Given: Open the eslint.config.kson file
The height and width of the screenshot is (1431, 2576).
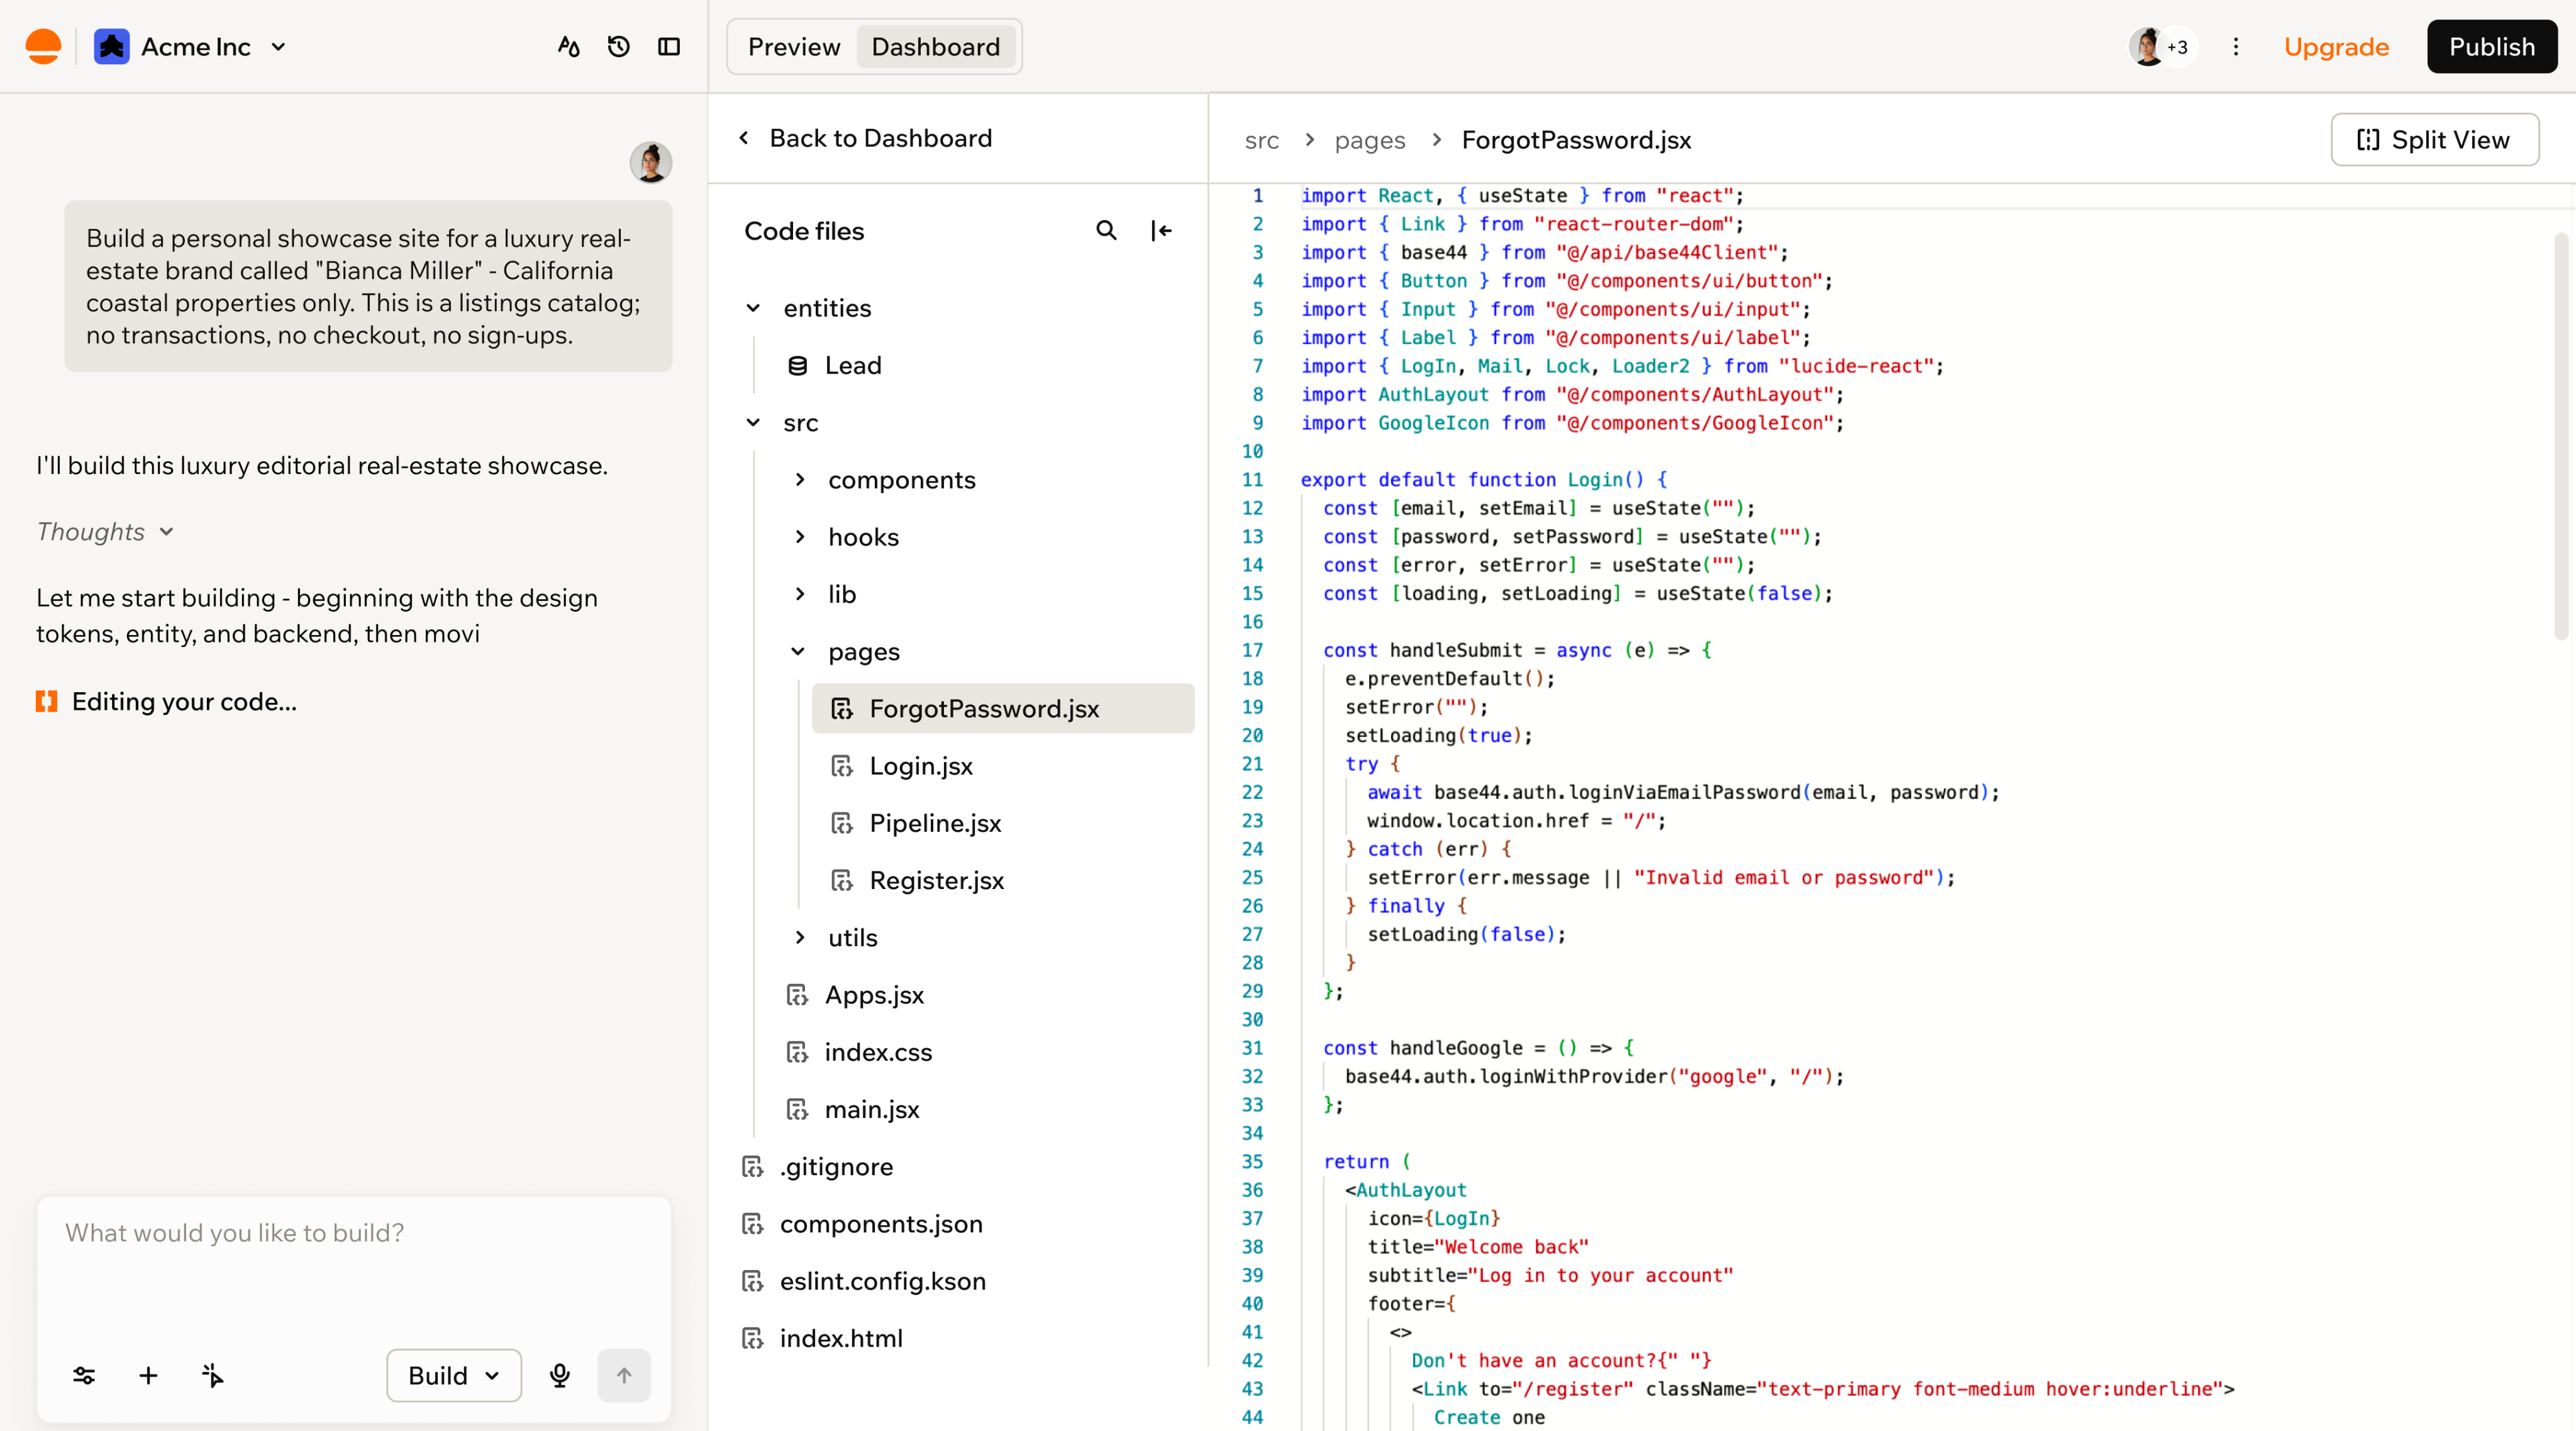Looking at the screenshot, I should pyautogui.click(x=883, y=1281).
